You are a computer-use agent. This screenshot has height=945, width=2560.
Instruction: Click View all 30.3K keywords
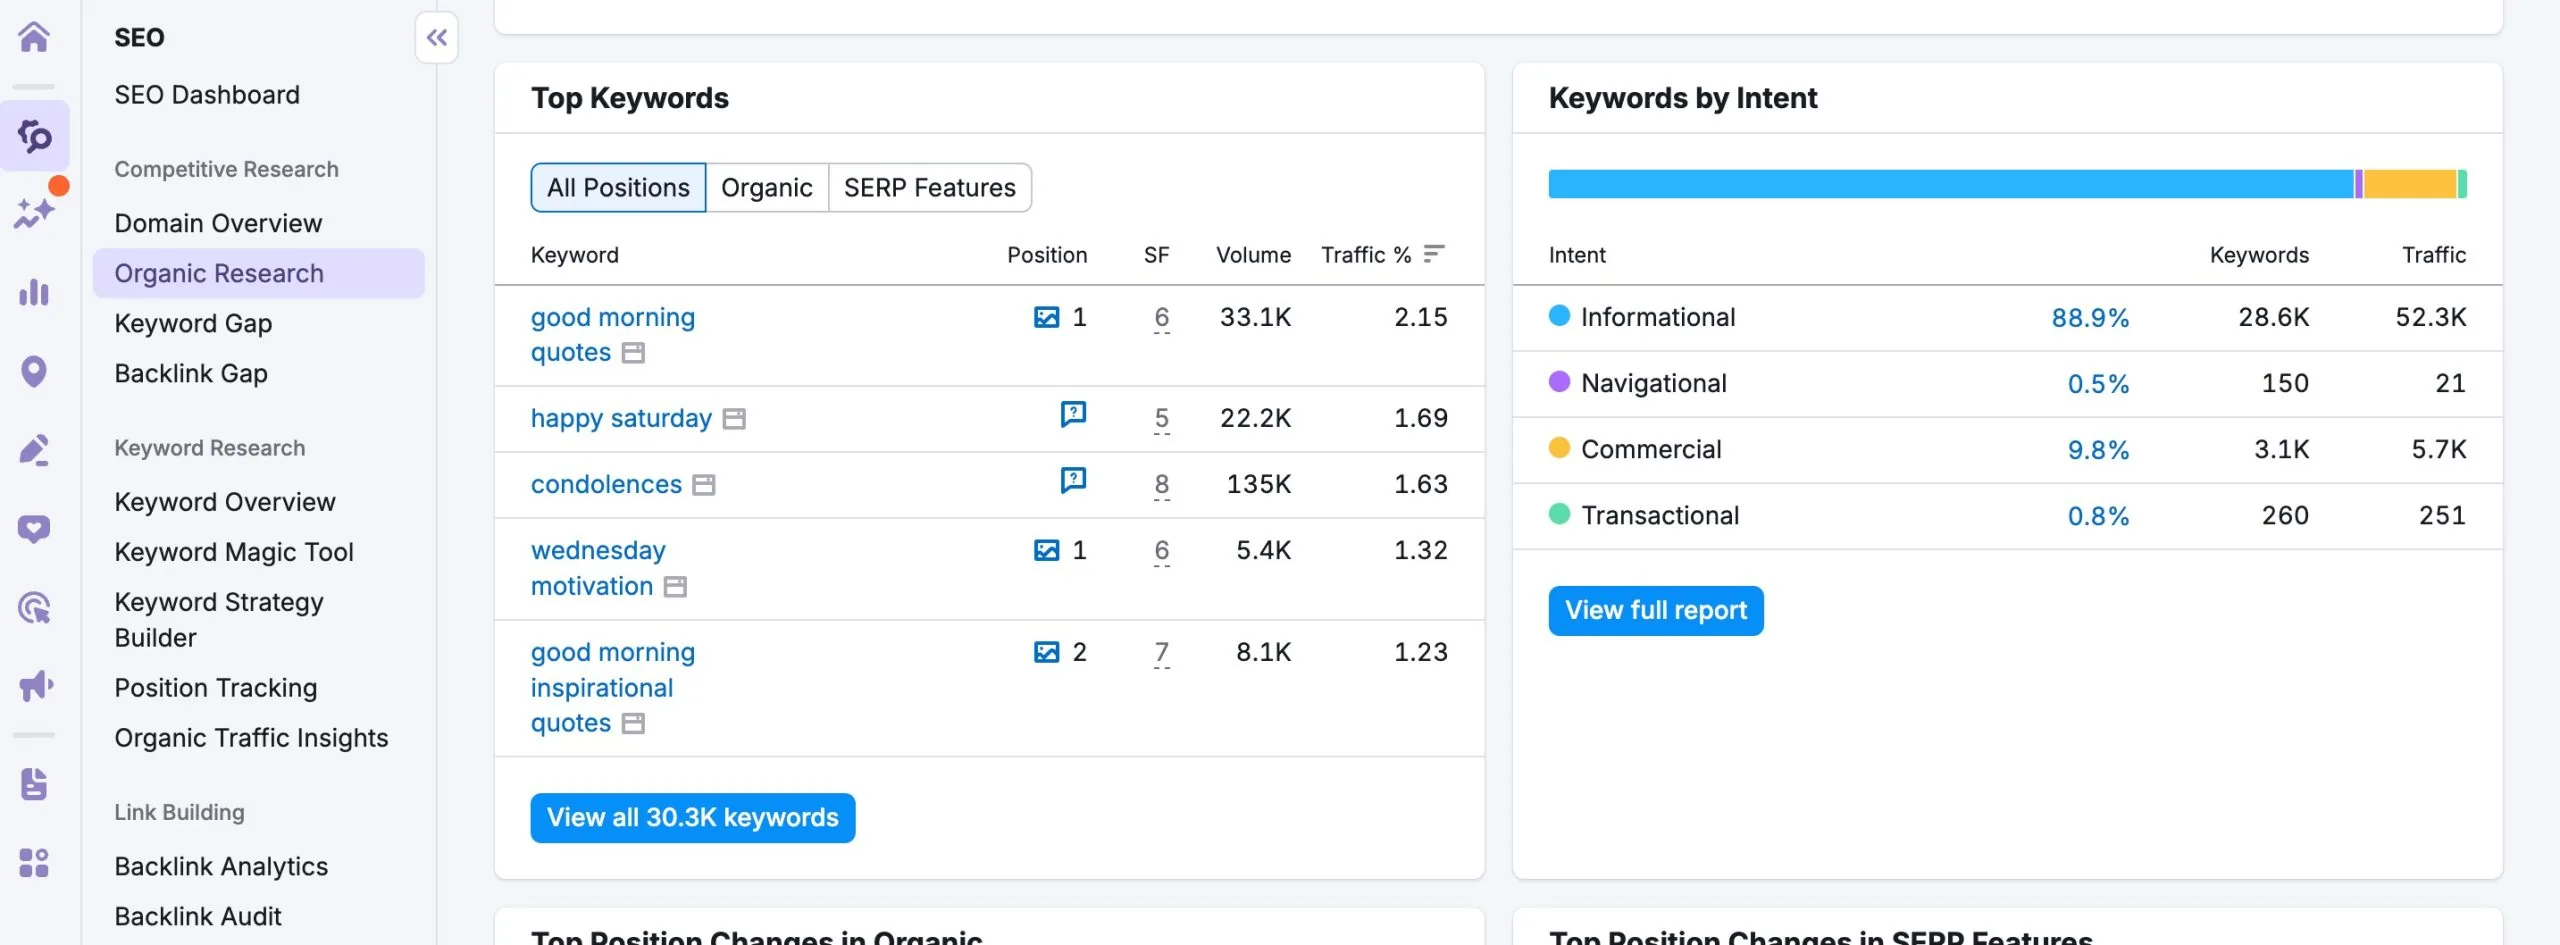(692, 817)
